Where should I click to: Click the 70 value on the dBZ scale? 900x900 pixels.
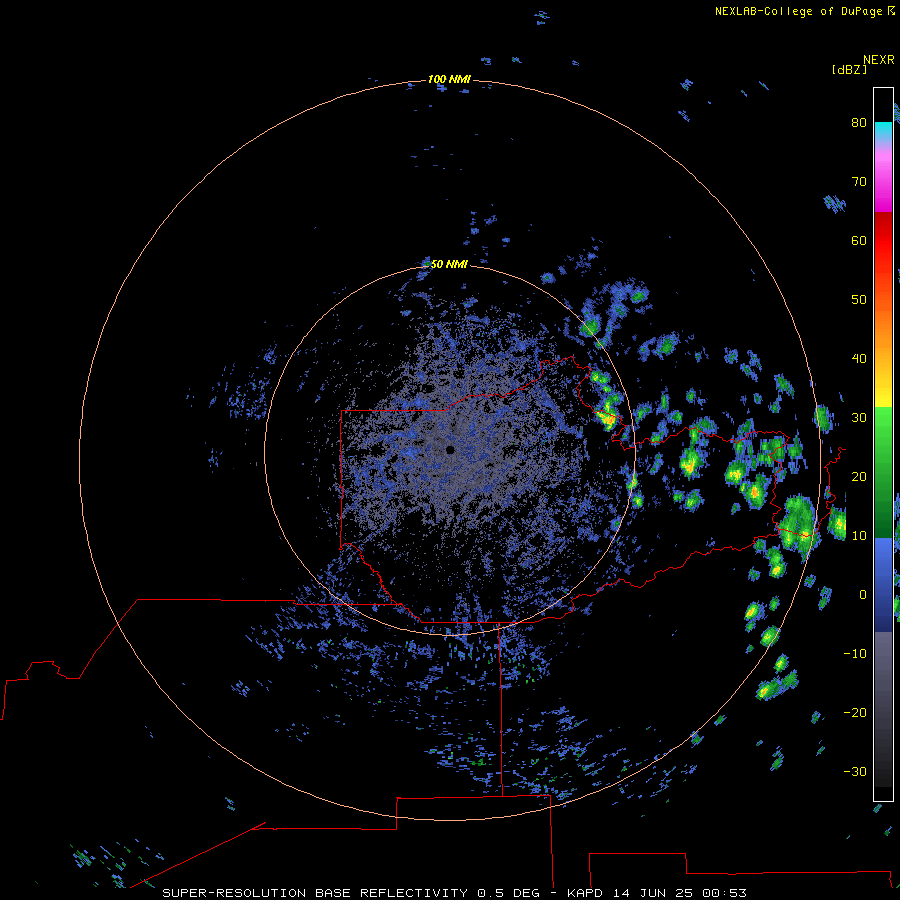click(x=859, y=181)
